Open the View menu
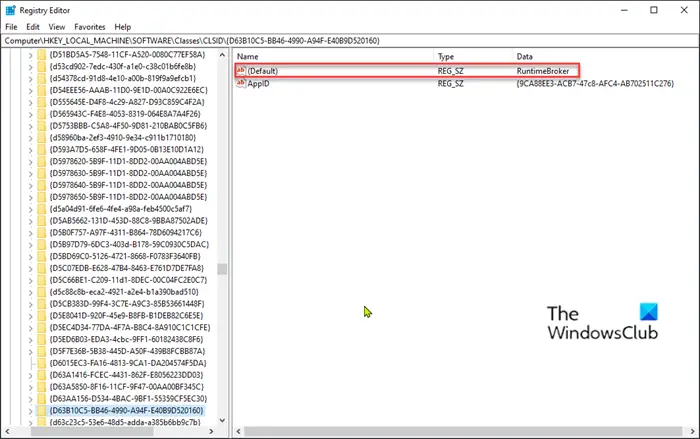700x439 pixels. tap(57, 27)
